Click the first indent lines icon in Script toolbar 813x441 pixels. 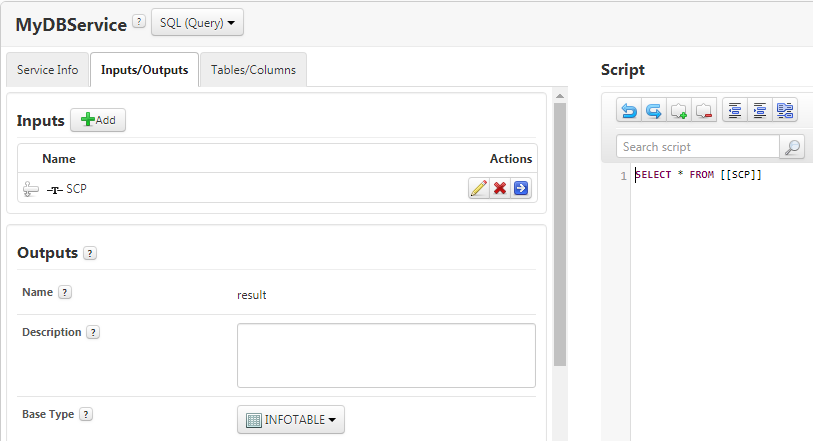(x=735, y=110)
